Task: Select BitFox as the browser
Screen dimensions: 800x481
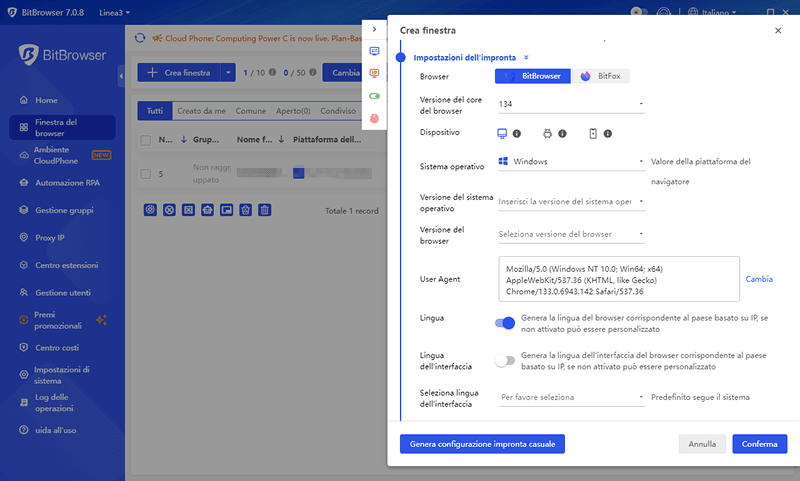Action: pos(601,76)
